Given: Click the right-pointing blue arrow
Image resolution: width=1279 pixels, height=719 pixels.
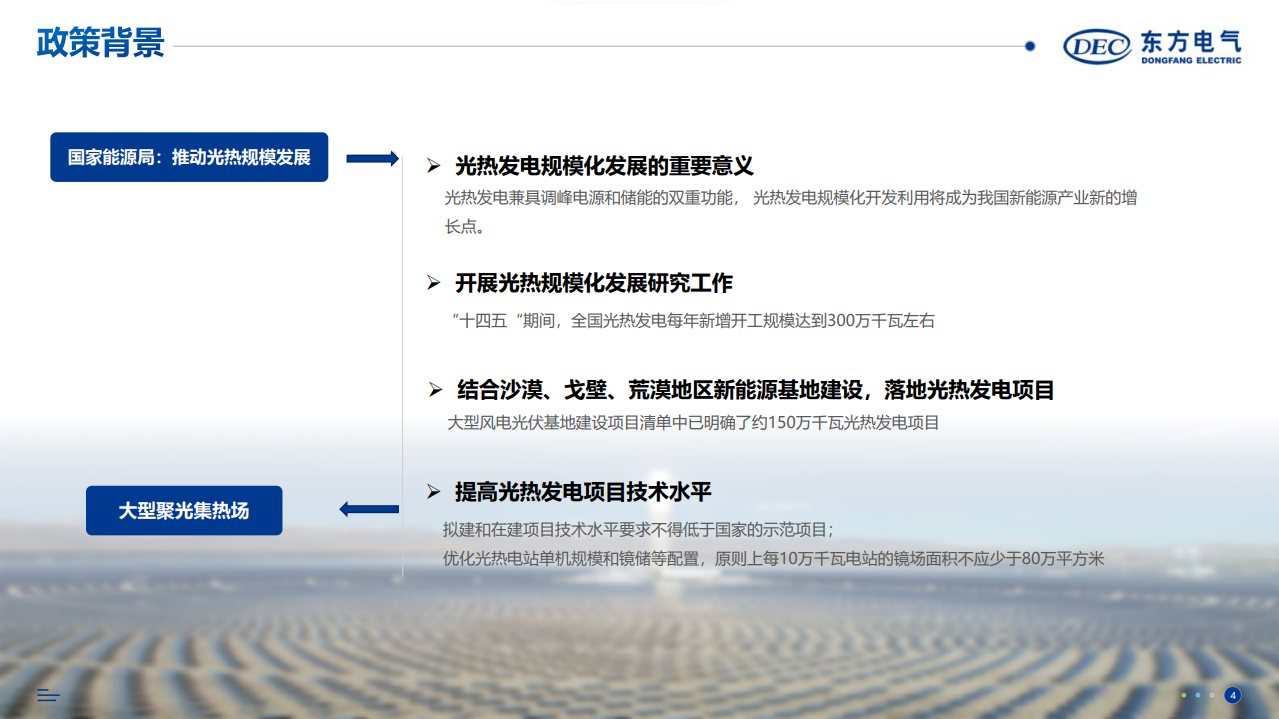Looking at the screenshot, I should 372,158.
